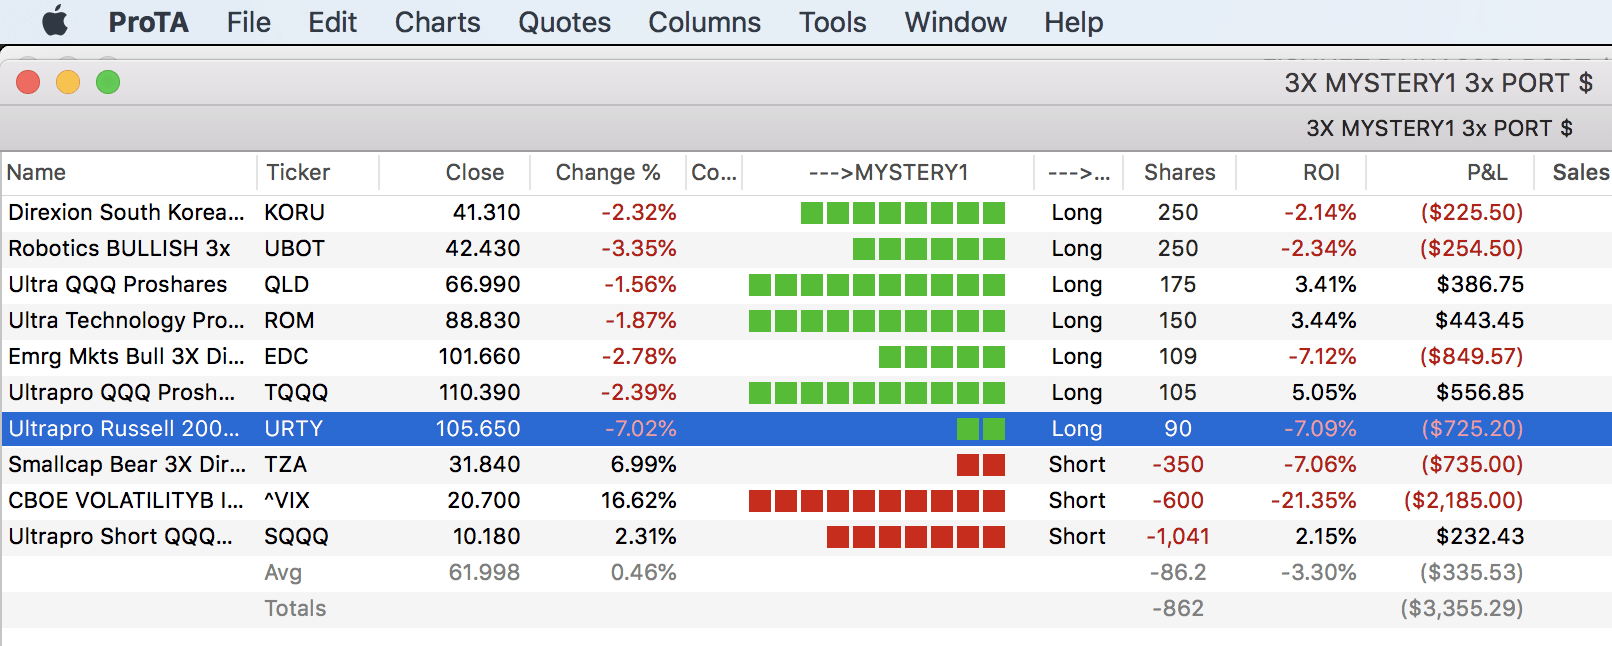Image resolution: width=1612 pixels, height=646 pixels.
Task: Select the Direxion South Korea row name
Action: point(126,212)
